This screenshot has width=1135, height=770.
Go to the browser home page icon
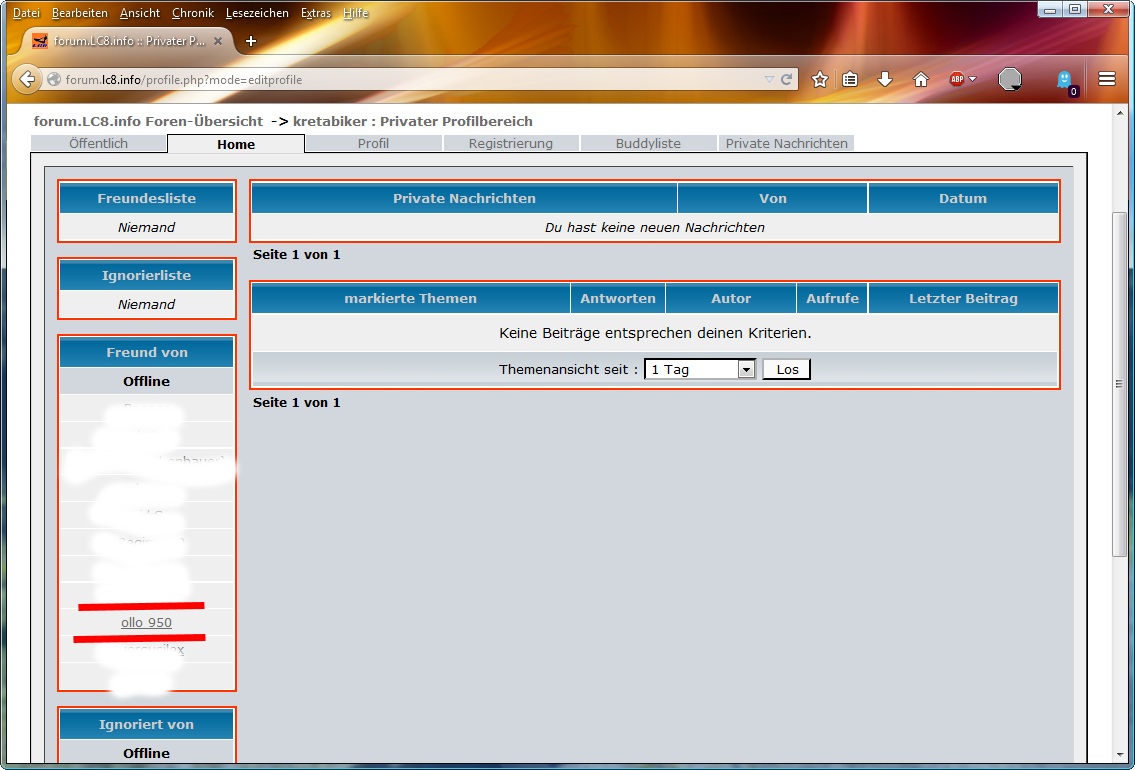point(921,79)
